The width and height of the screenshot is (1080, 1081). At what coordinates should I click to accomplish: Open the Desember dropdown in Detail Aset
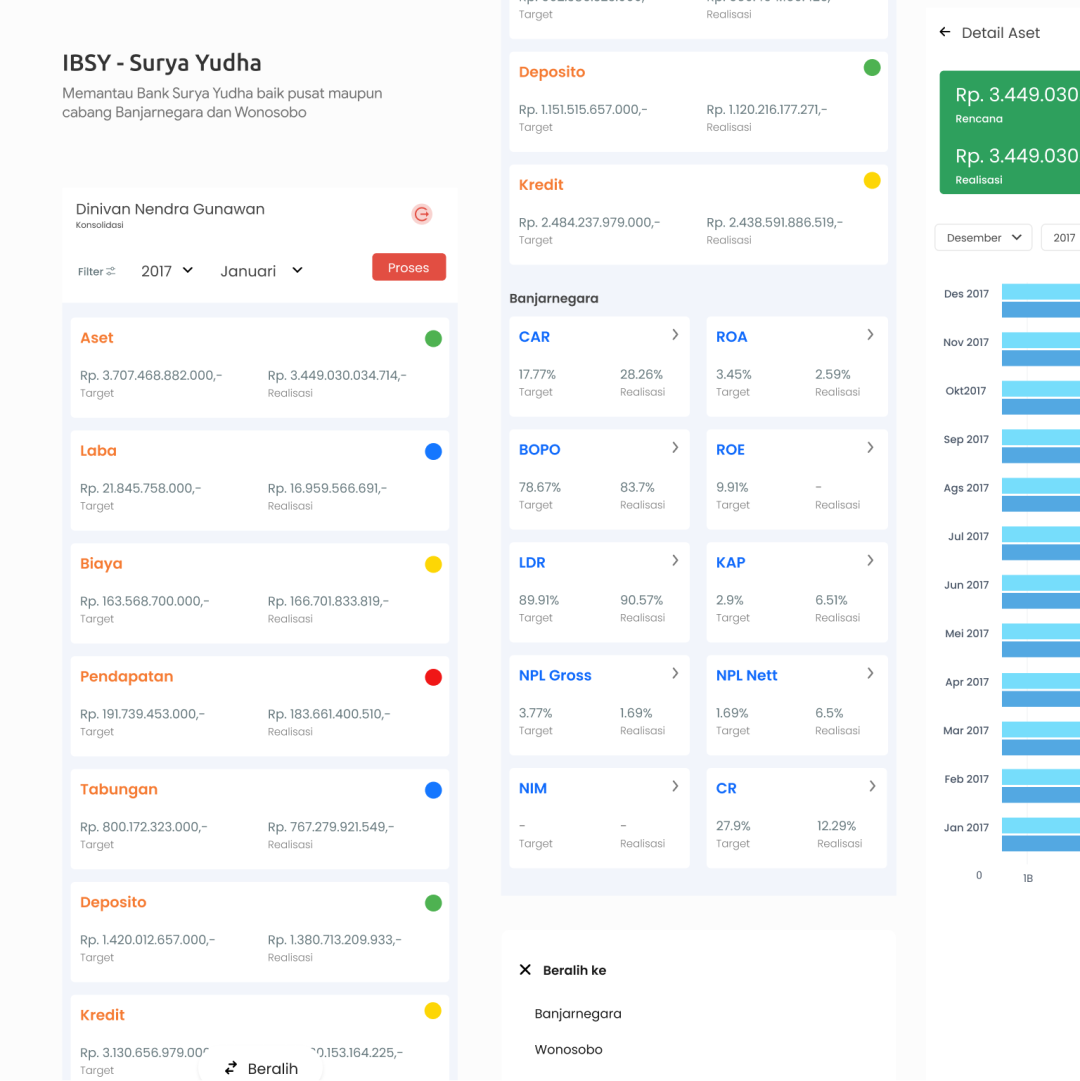click(x=983, y=237)
